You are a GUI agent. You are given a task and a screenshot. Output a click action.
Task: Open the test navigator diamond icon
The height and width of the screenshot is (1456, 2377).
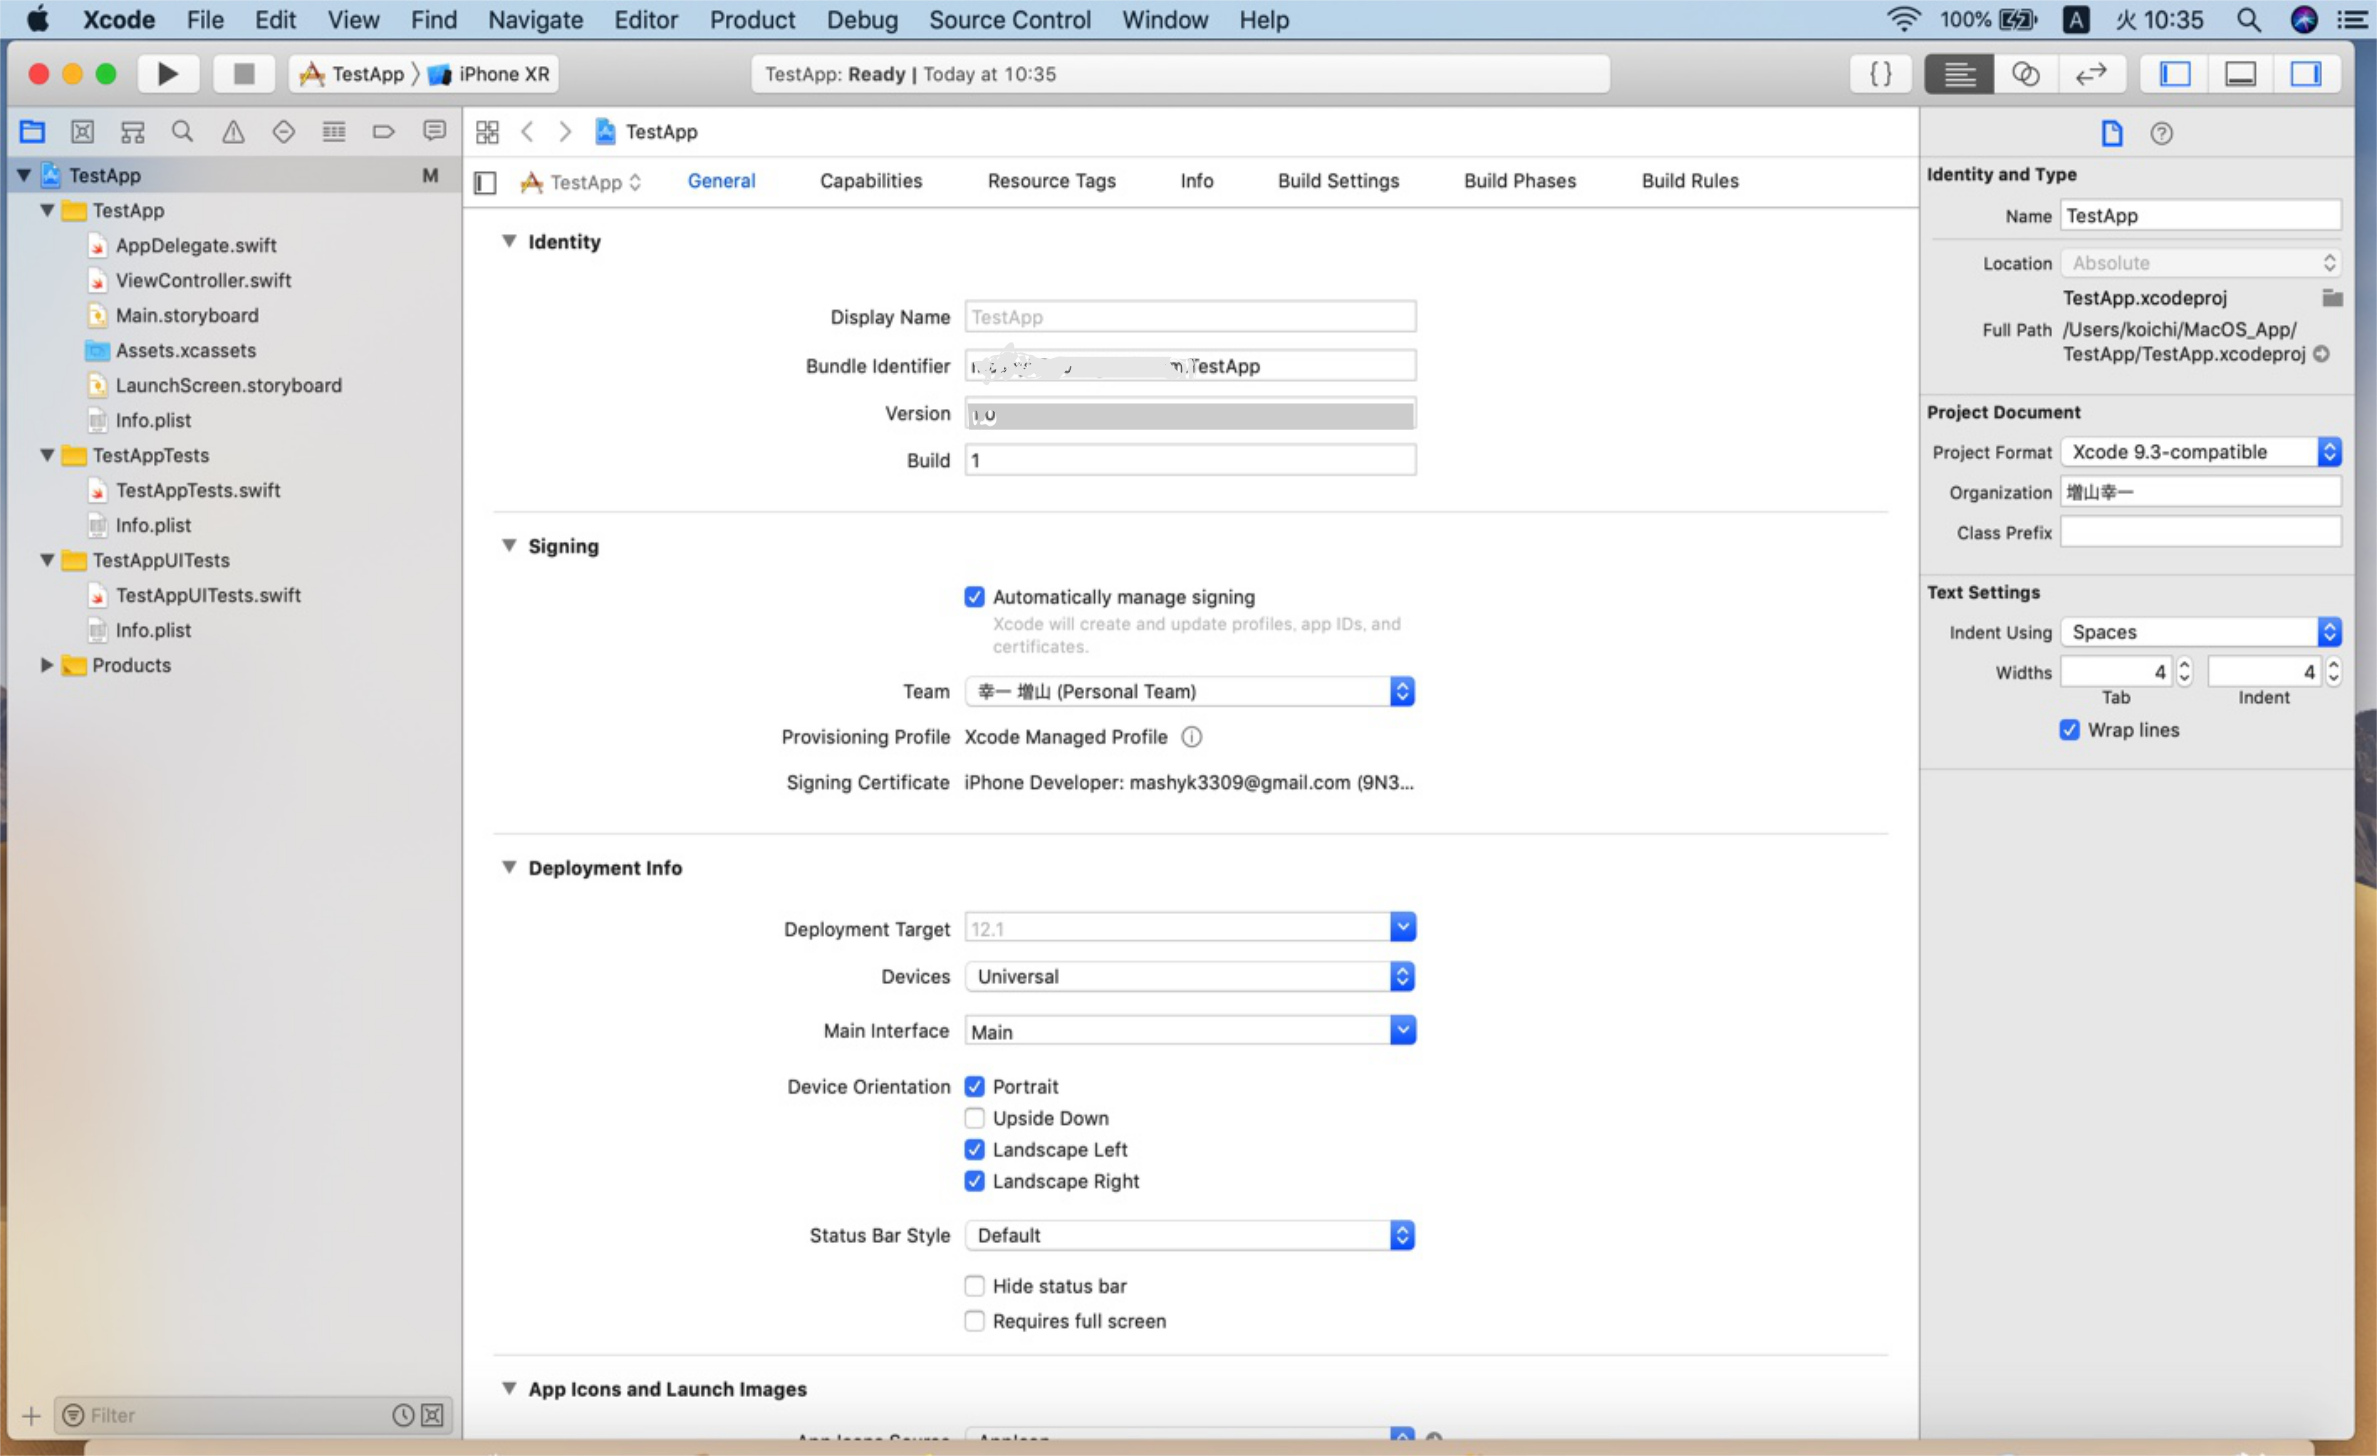click(x=283, y=131)
